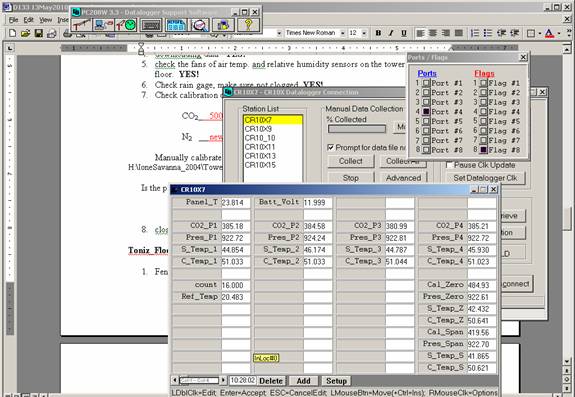The height and width of the screenshot is (397, 575).
Task: Toggle Port #1 checkbox
Action: coord(426,83)
